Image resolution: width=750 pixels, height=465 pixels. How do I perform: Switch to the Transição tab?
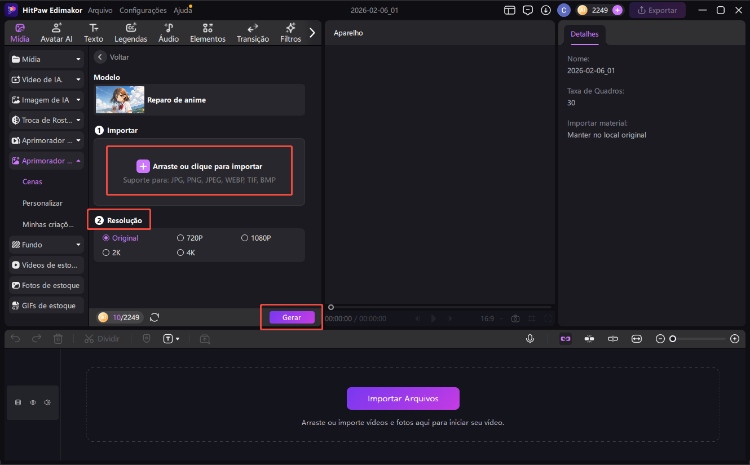(x=252, y=32)
